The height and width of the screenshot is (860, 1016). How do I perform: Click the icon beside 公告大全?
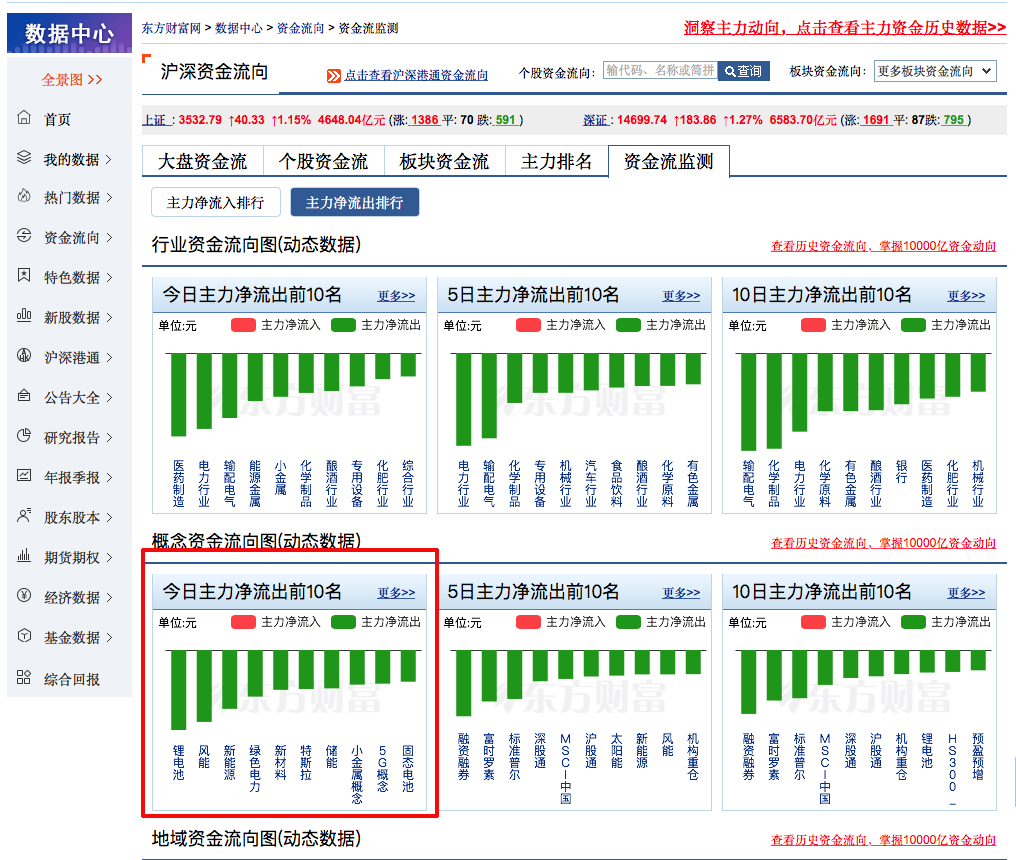point(24,395)
